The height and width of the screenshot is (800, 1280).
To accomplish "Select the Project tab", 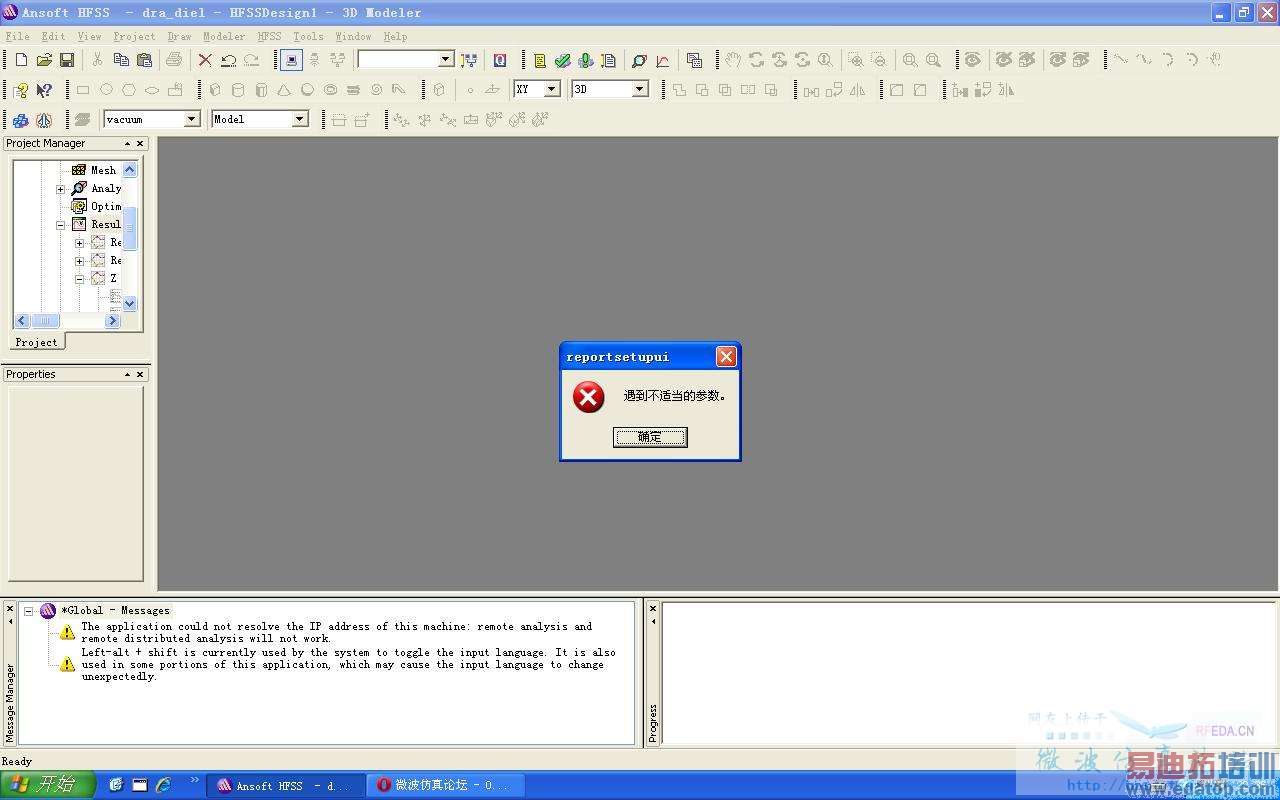I will coord(37,342).
